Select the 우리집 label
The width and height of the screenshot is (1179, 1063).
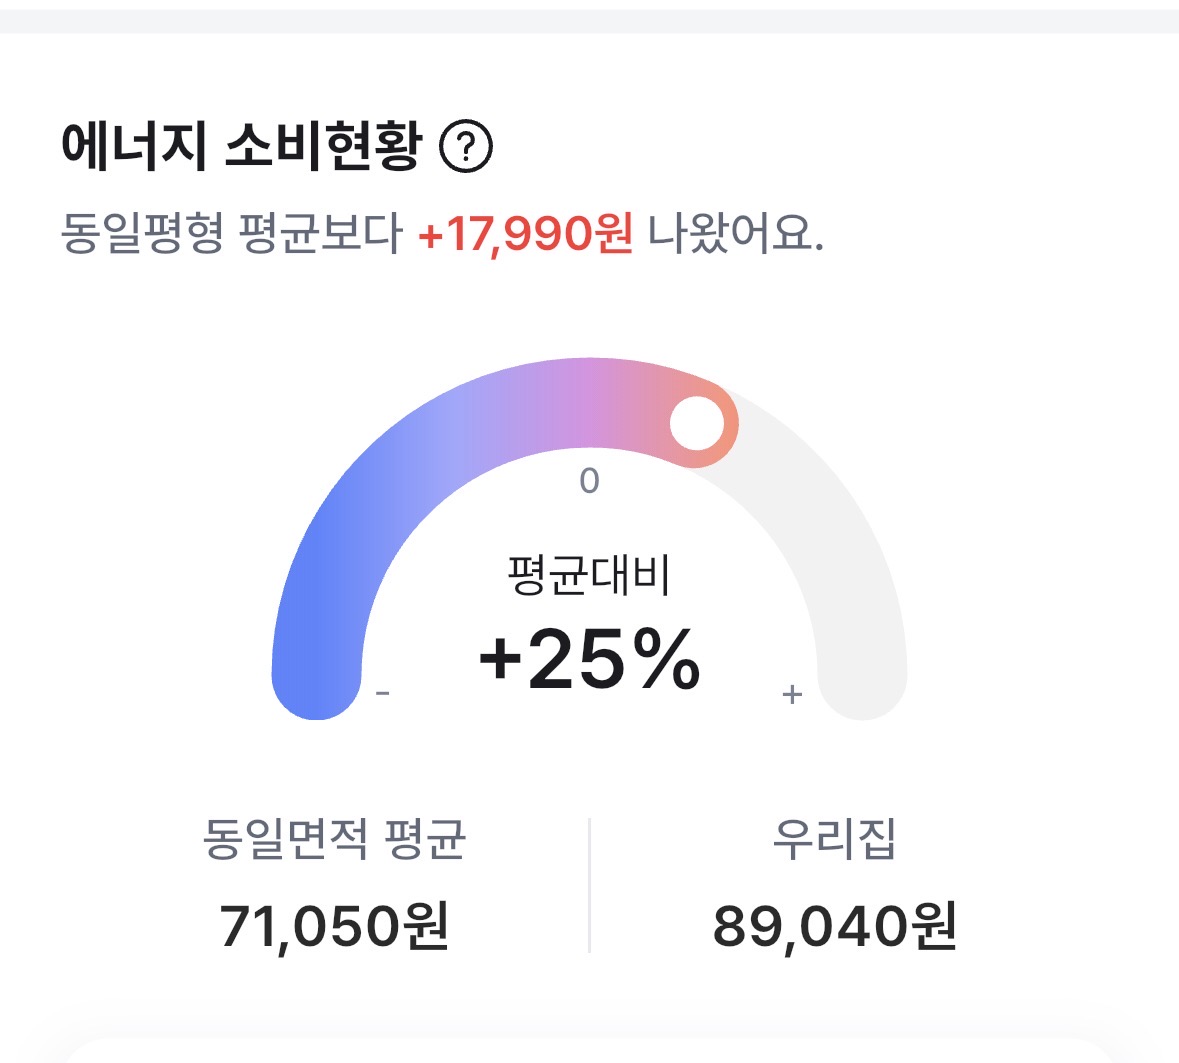point(834,838)
